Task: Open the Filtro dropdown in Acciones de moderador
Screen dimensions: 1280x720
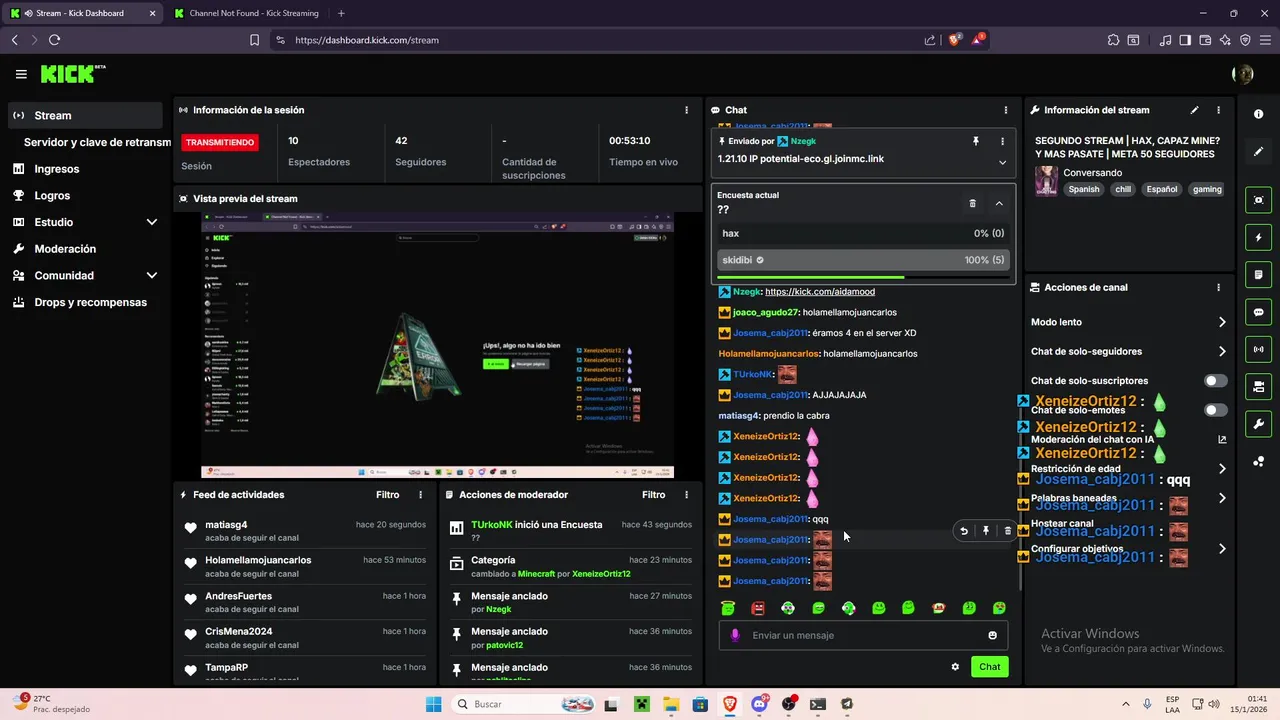Action: click(653, 495)
